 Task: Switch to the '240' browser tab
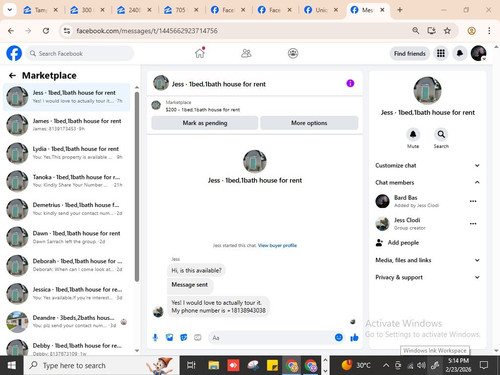[x=134, y=10]
